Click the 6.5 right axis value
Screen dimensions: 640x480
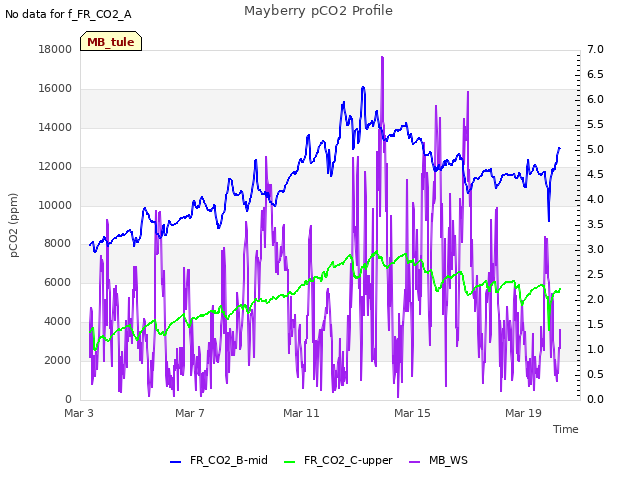tap(595, 74)
